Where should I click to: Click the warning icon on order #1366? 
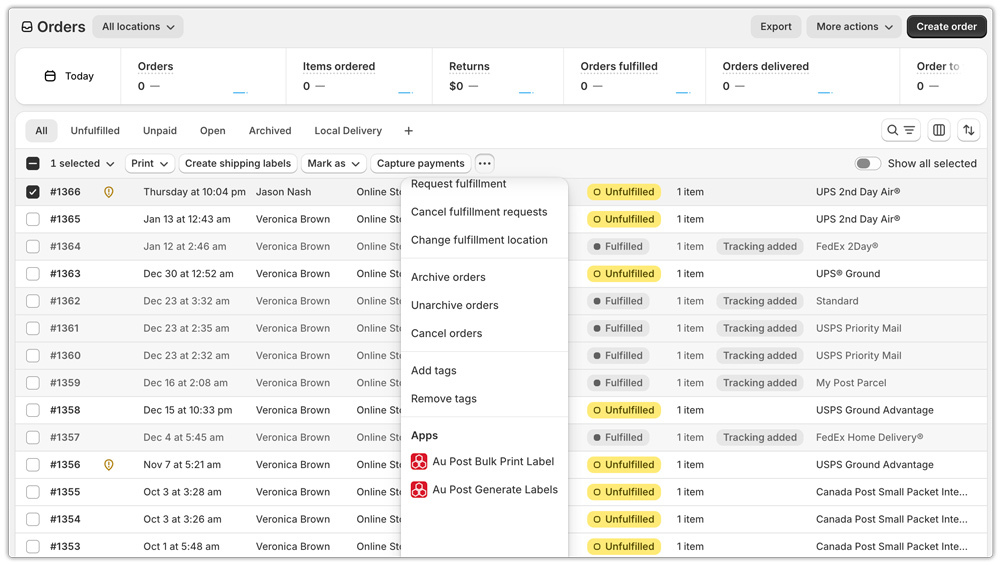(109, 192)
